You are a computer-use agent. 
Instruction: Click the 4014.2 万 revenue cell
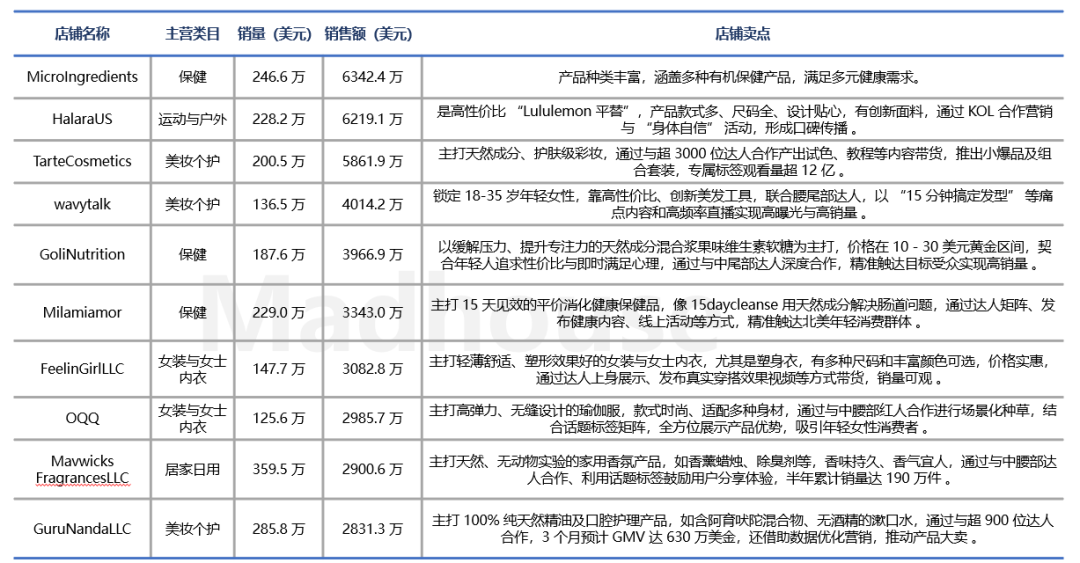(x=372, y=204)
